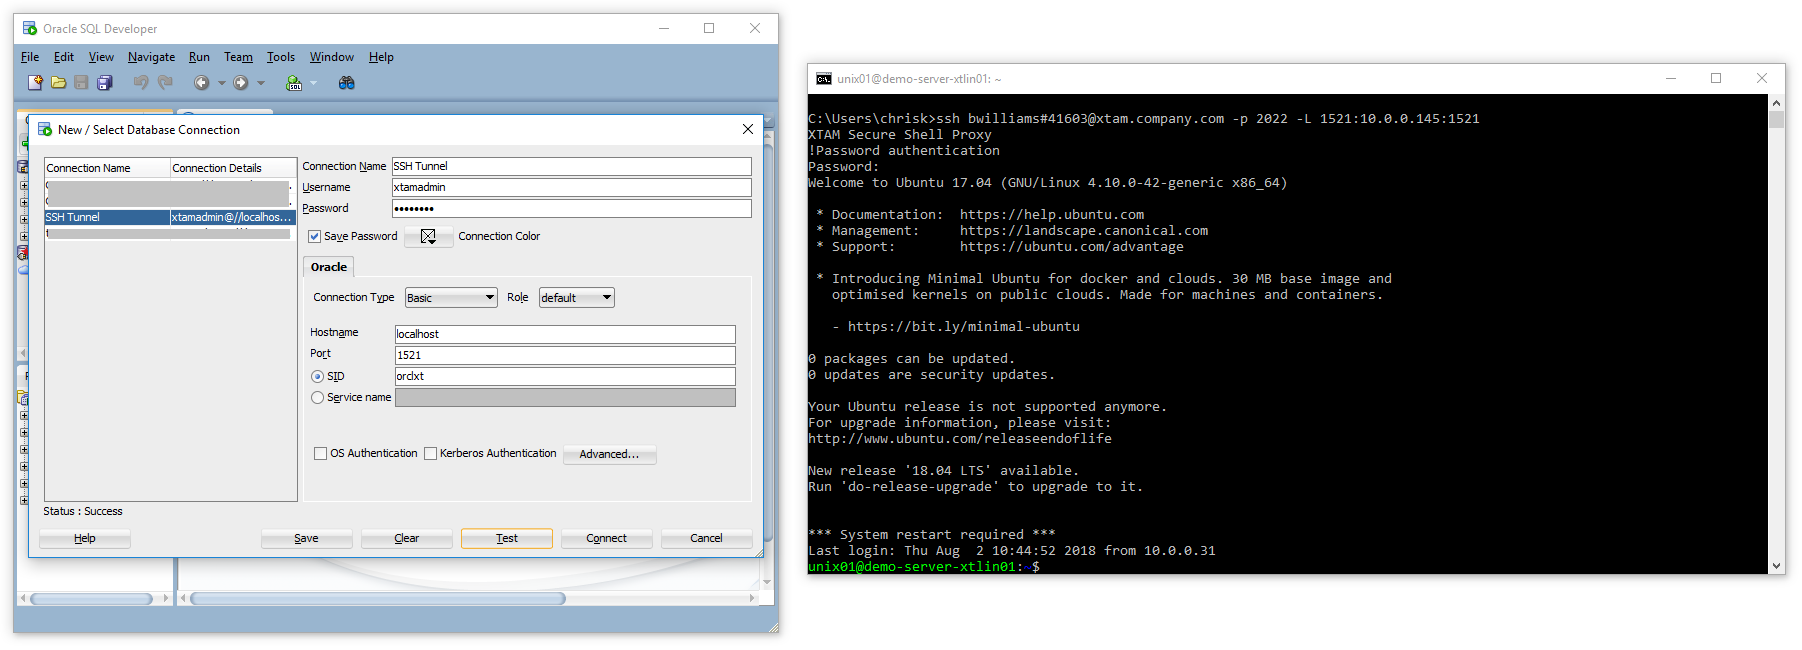Click the command prompt window icon

(x=824, y=79)
